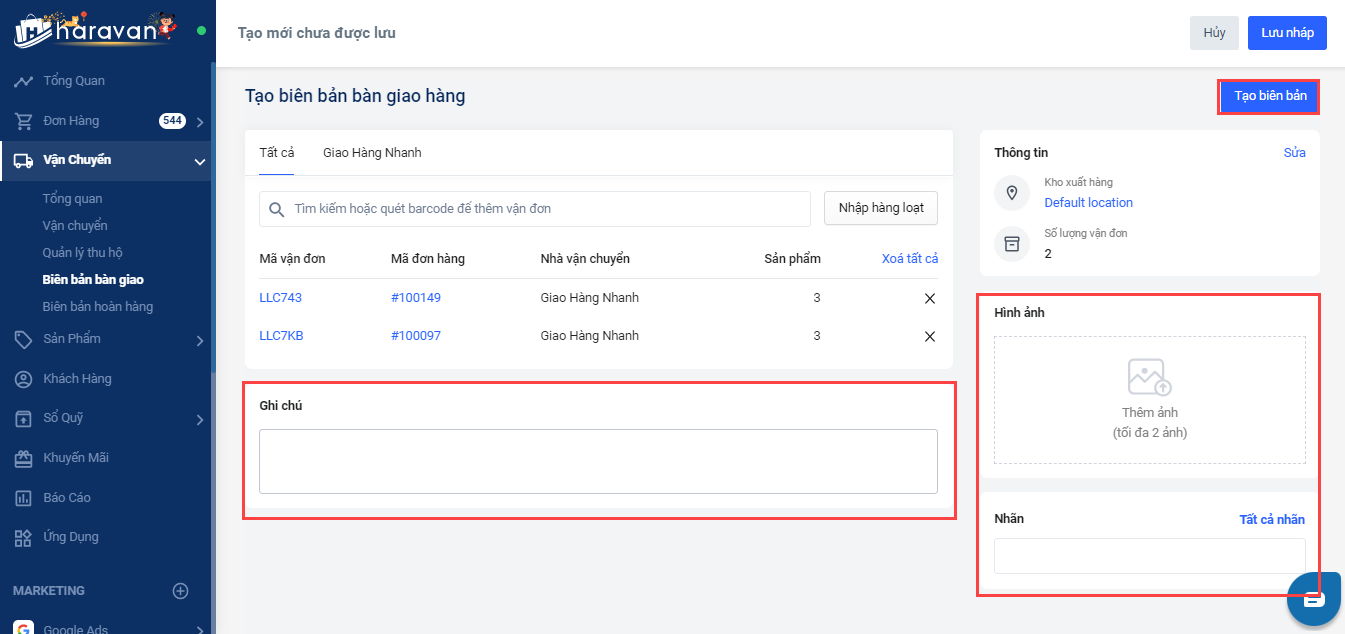
Task: Click the Khách Hàng sidebar icon
Action: (x=23, y=379)
